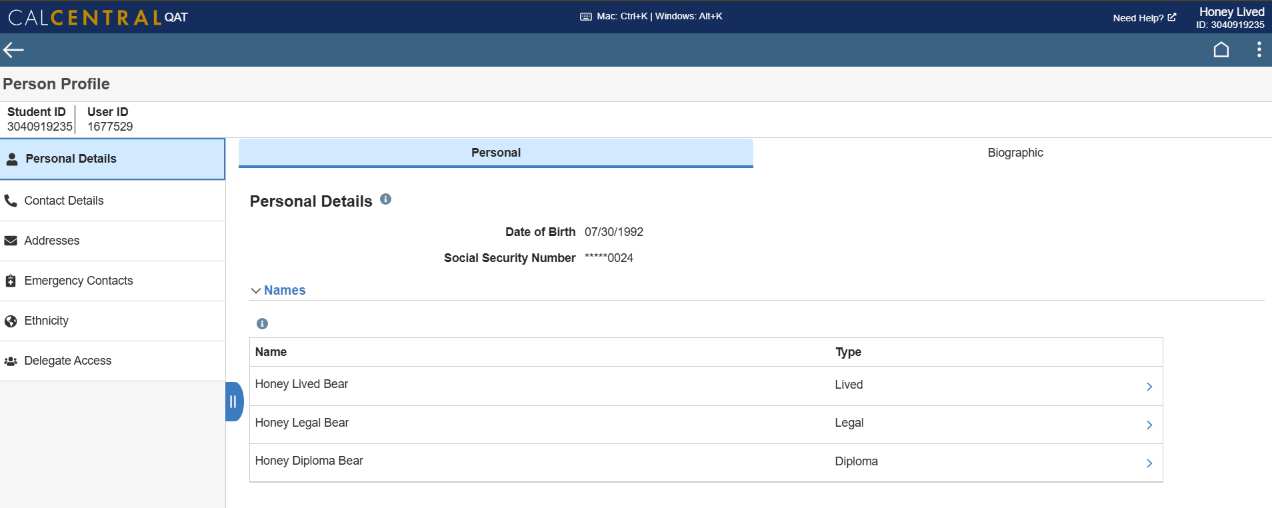
Task: Click info icon beside Personal Details heading
Action: click(386, 200)
